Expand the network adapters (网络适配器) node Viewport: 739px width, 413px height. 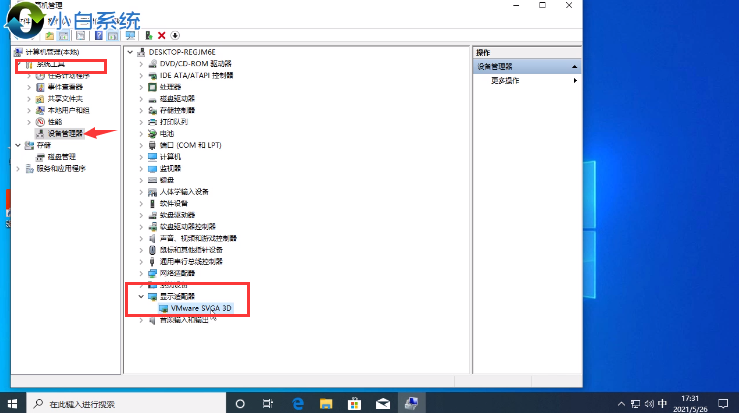click(x=141, y=273)
